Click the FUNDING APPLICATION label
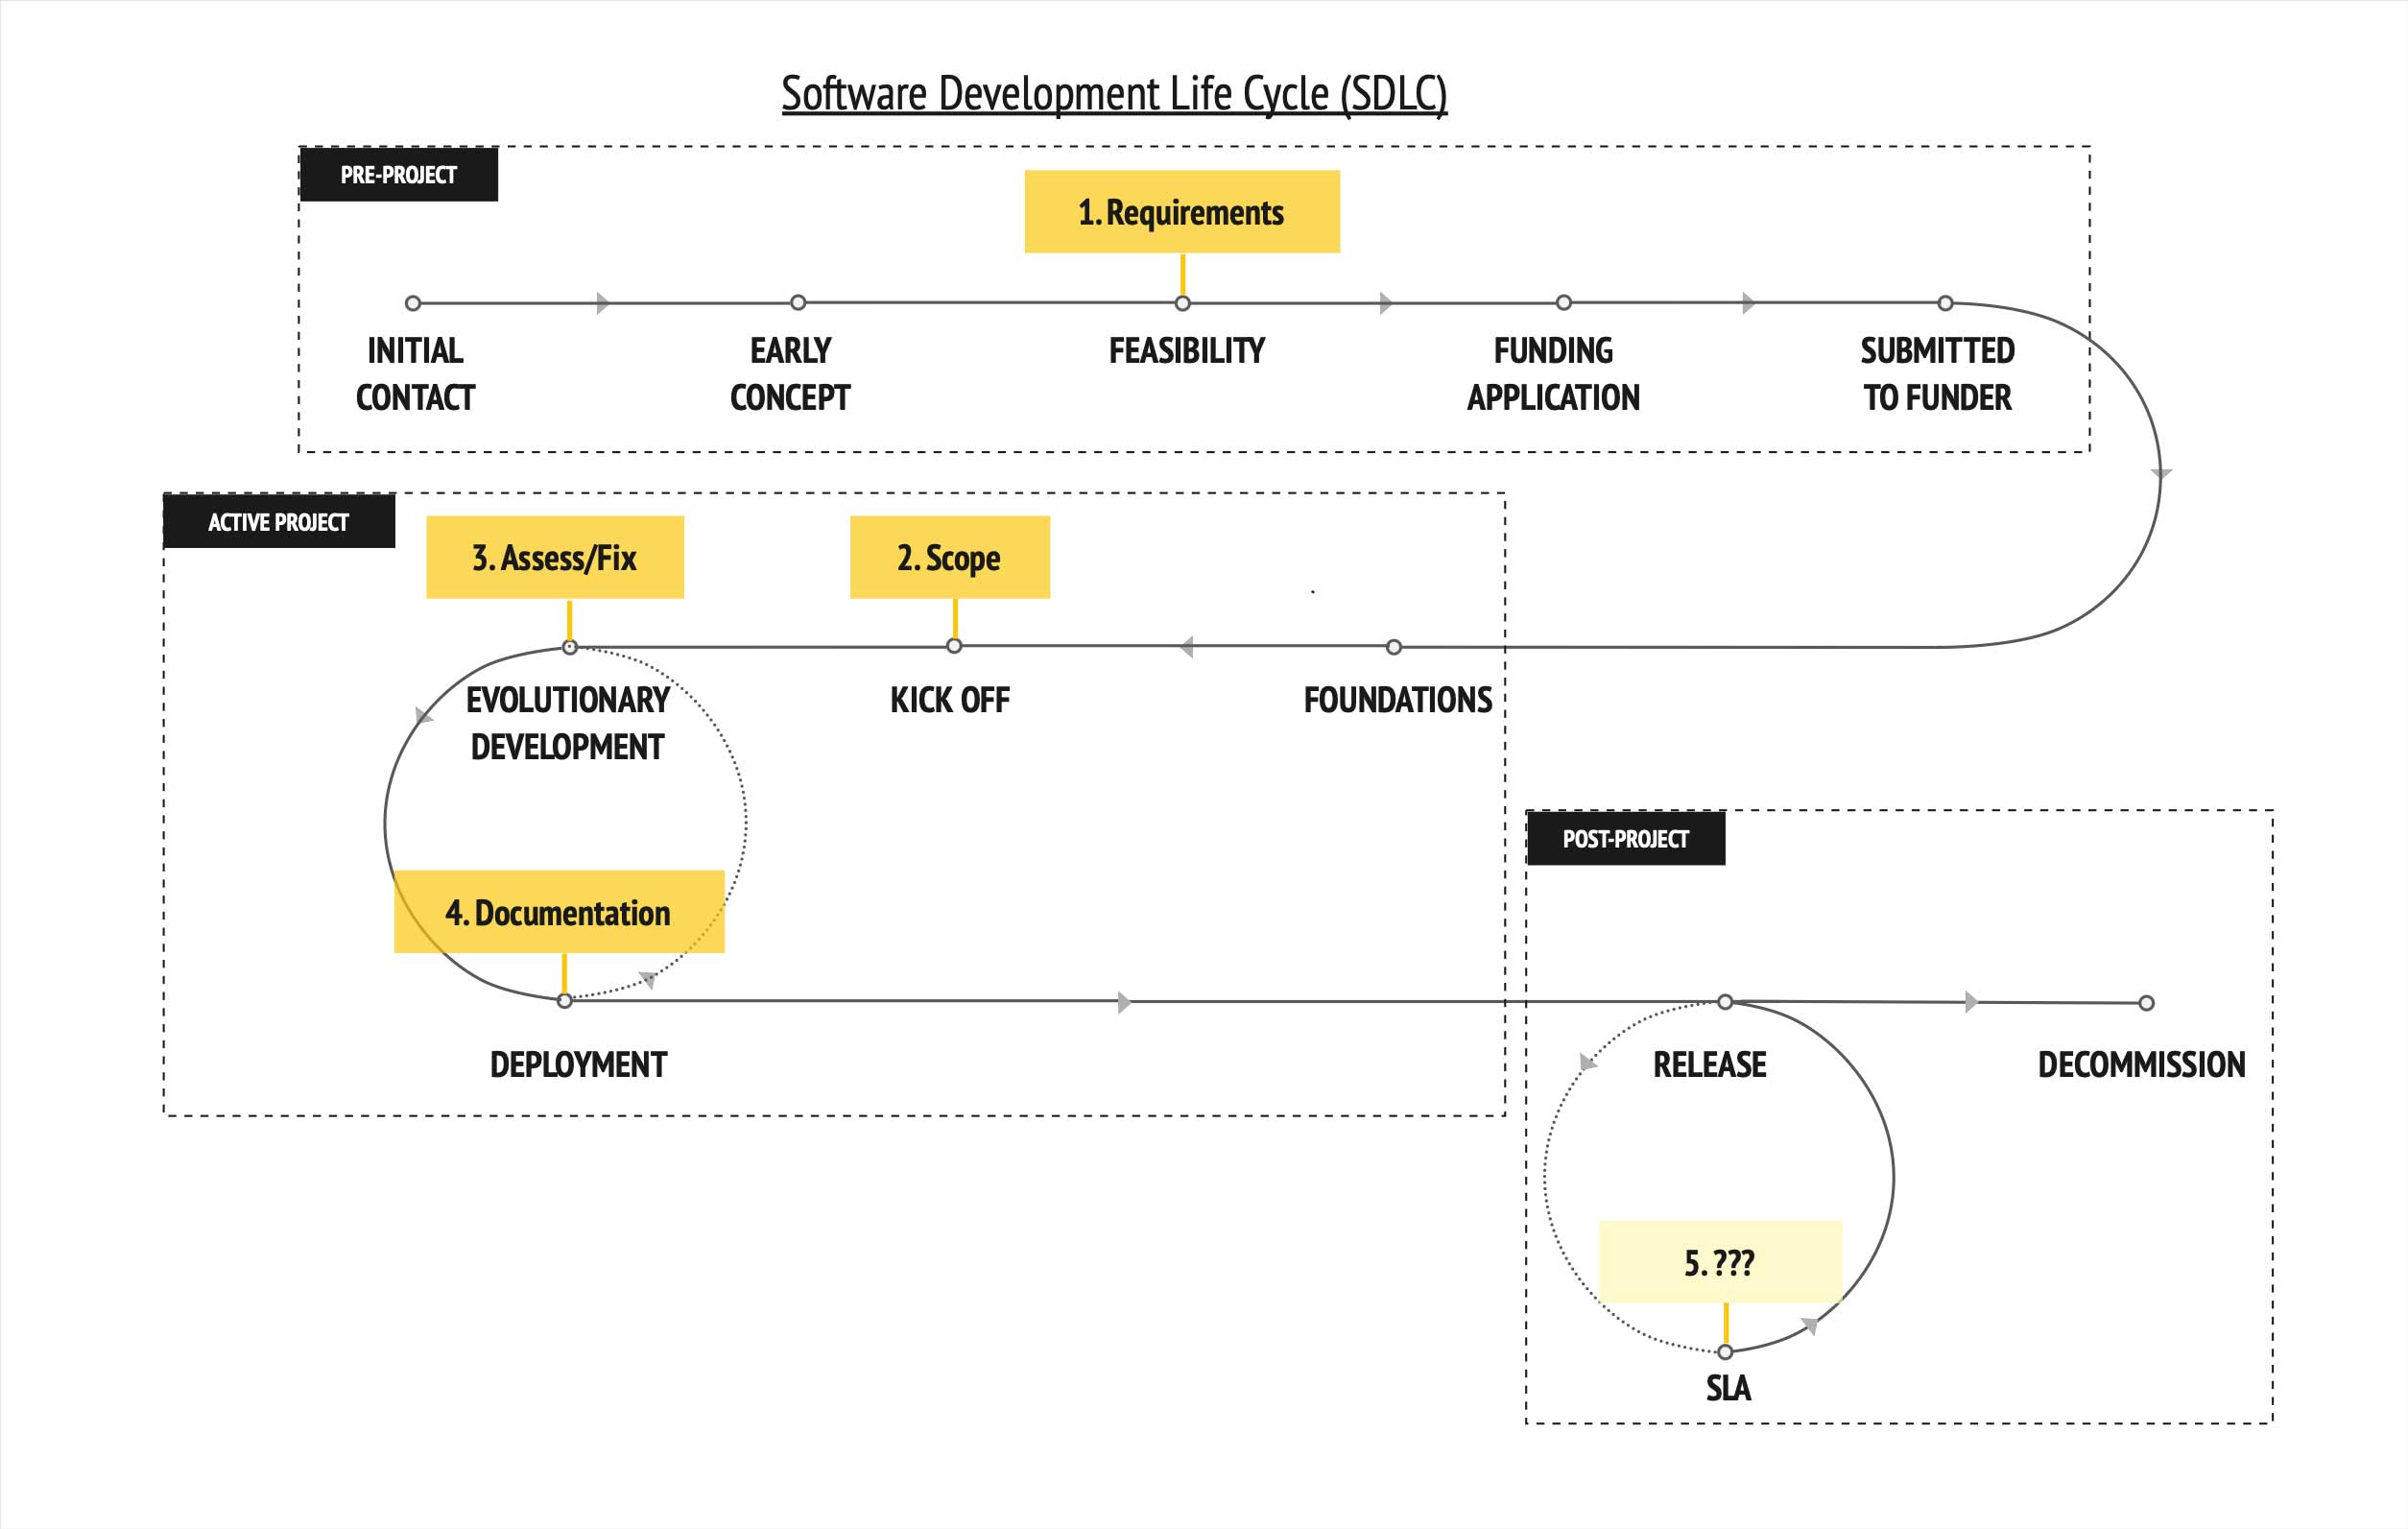 [x=1553, y=374]
